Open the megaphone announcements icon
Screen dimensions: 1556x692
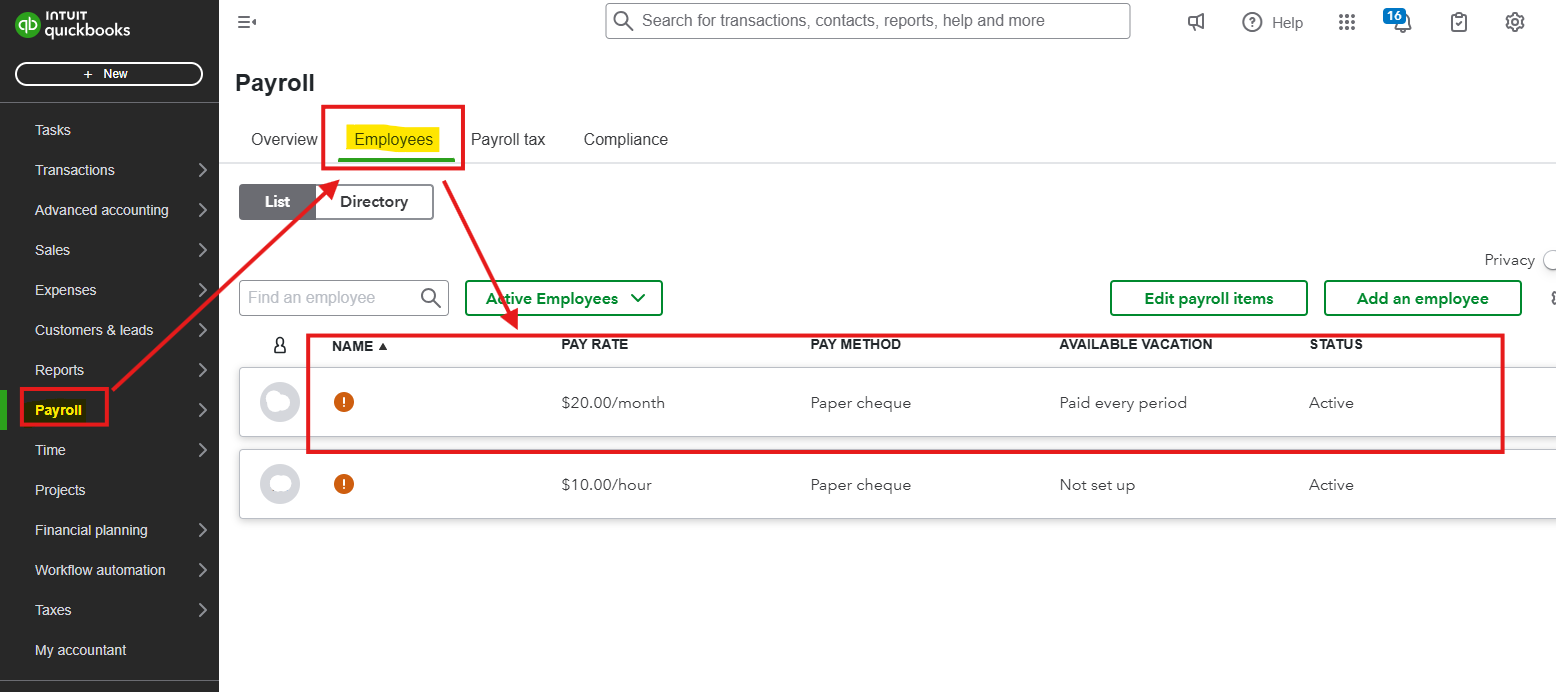pos(1196,22)
